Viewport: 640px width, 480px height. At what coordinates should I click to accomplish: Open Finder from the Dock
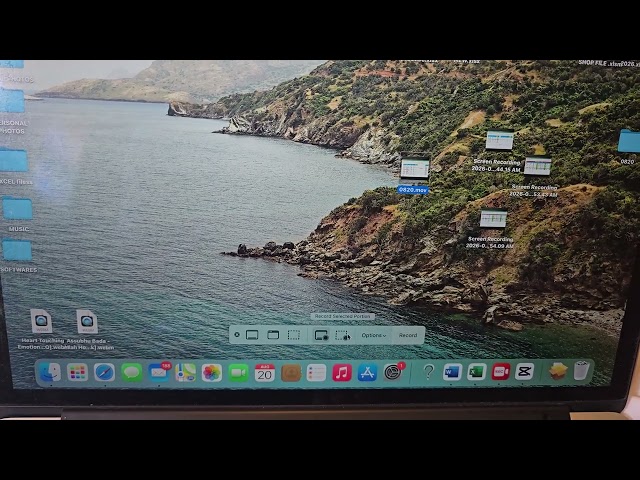[x=51, y=373]
